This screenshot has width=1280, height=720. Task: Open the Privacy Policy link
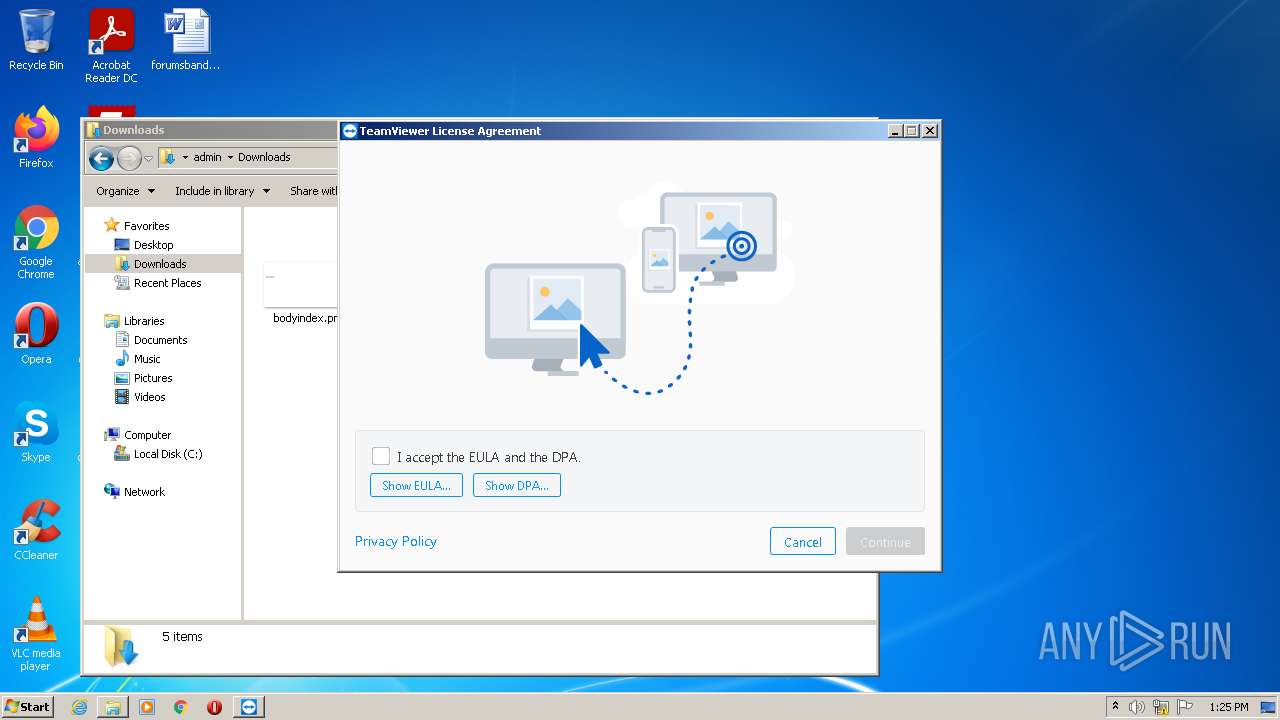click(x=396, y=541)
